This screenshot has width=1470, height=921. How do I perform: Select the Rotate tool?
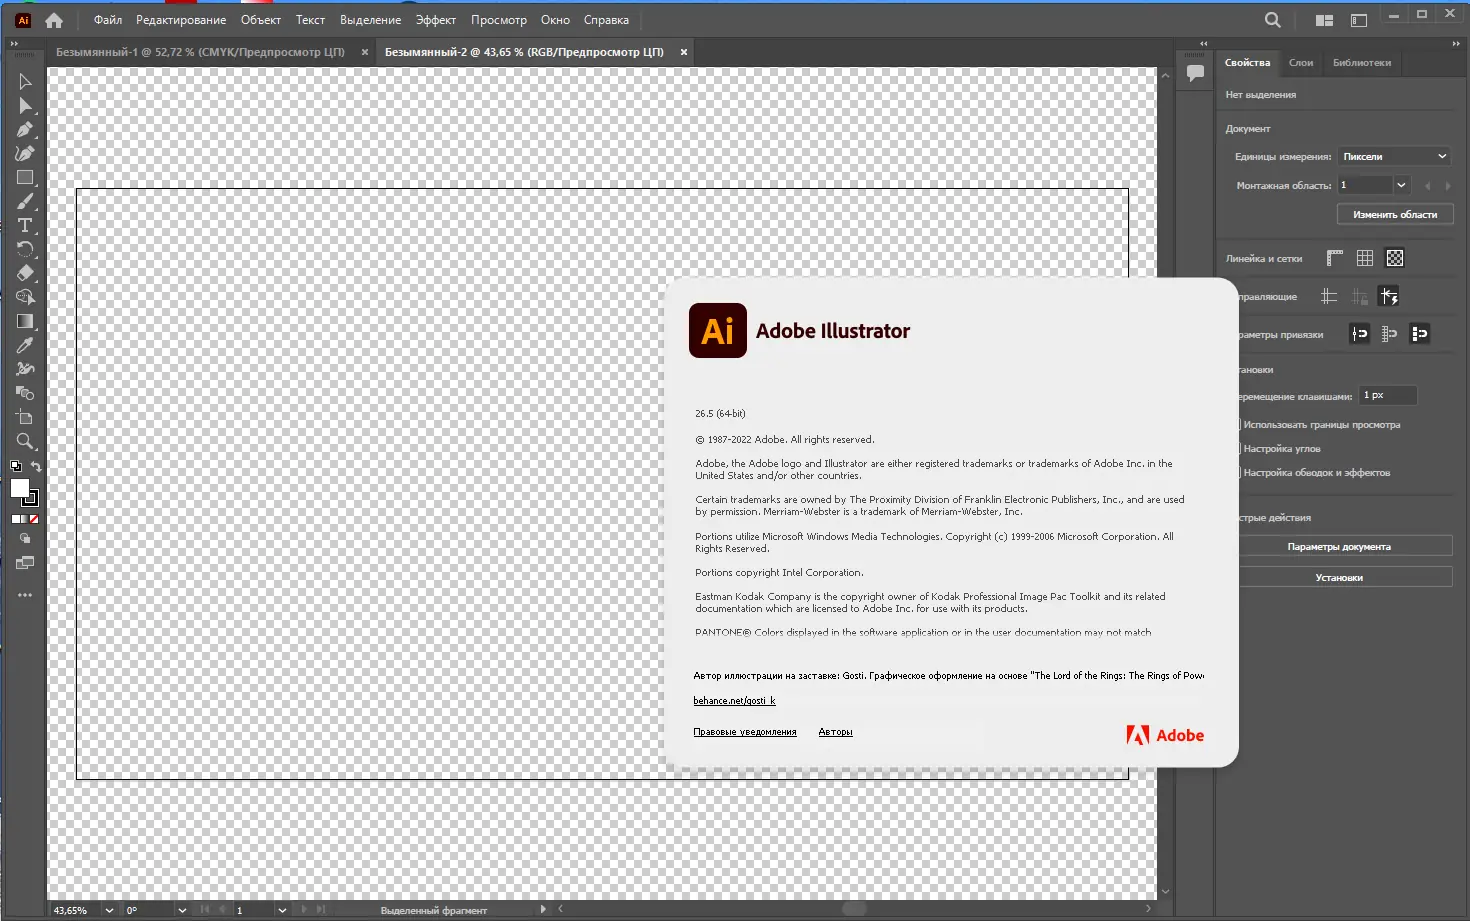(25, 249)
